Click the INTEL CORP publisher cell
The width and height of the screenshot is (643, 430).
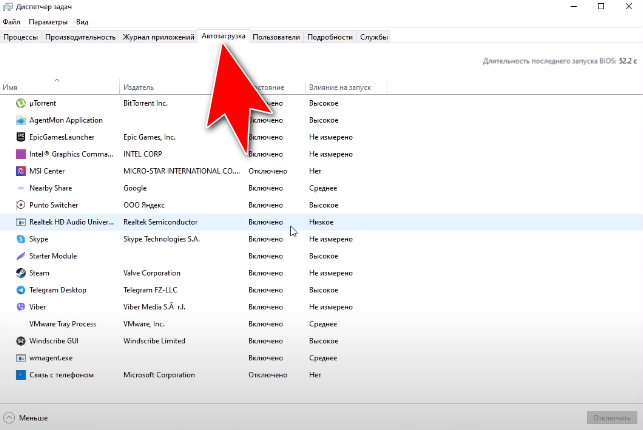click(143, 154)
